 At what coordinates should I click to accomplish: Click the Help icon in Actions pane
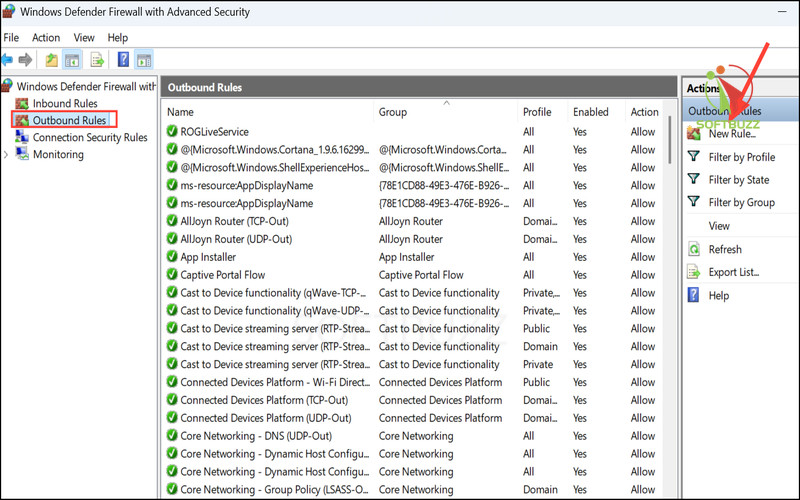pyautogui.click(x=694, y=295)
